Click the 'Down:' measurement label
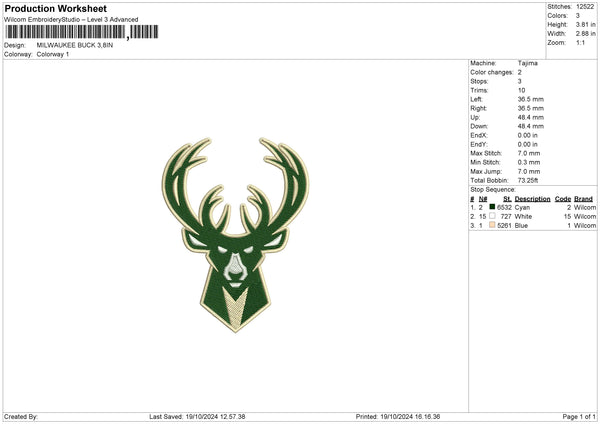The height and width of the screenshot is (424, 600). click(x=479, y=126)
